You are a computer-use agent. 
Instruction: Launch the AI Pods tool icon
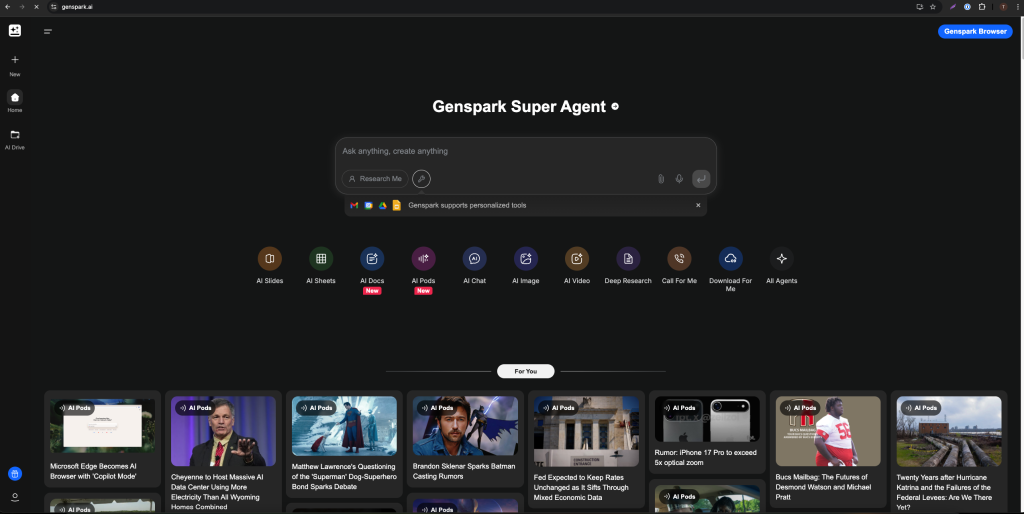423,259
